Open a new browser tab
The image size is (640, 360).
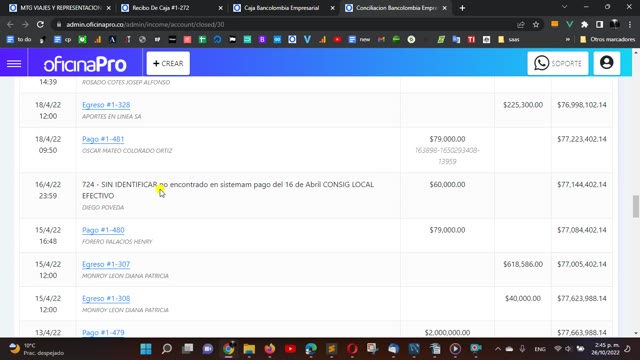click(x=462, y=8)
